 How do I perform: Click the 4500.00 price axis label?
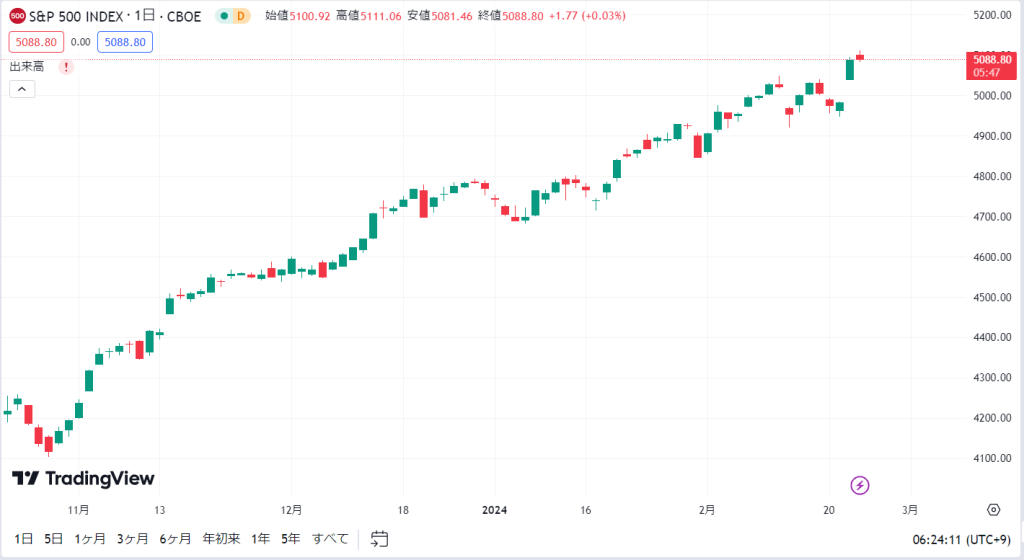992,297
